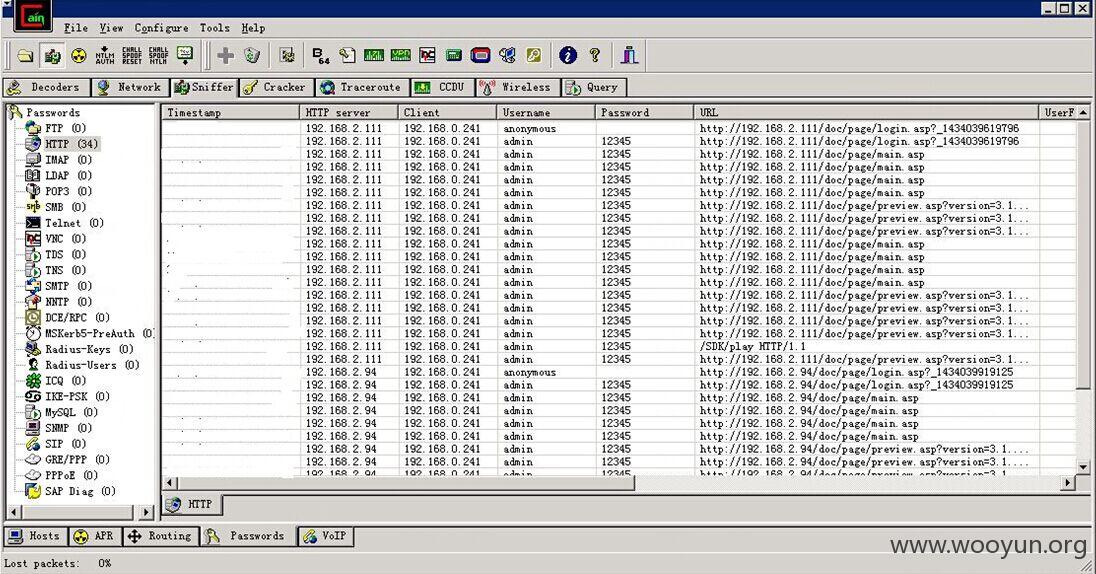Viewport: 1096px width, 574px height.
Task: Open the View menu
Action: point(111,28)
